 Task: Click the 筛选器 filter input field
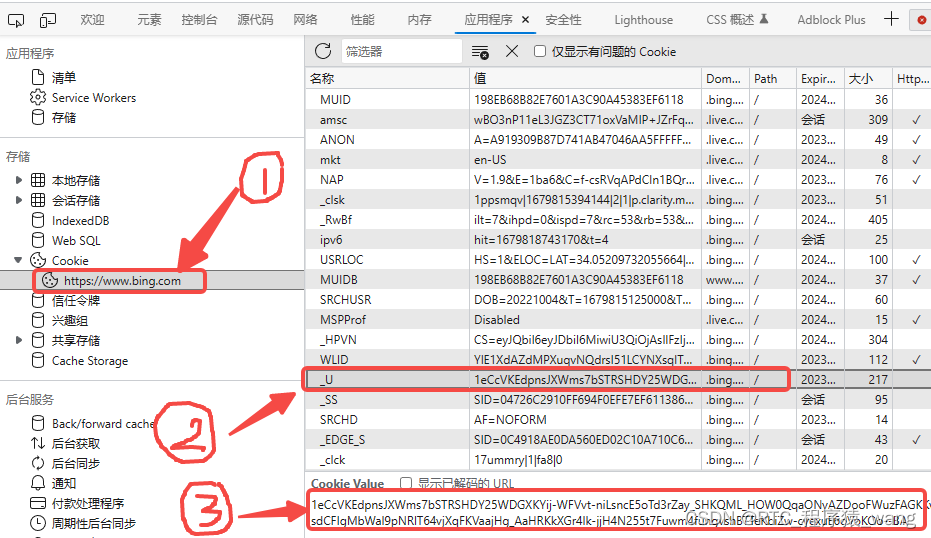pos(400,52)
